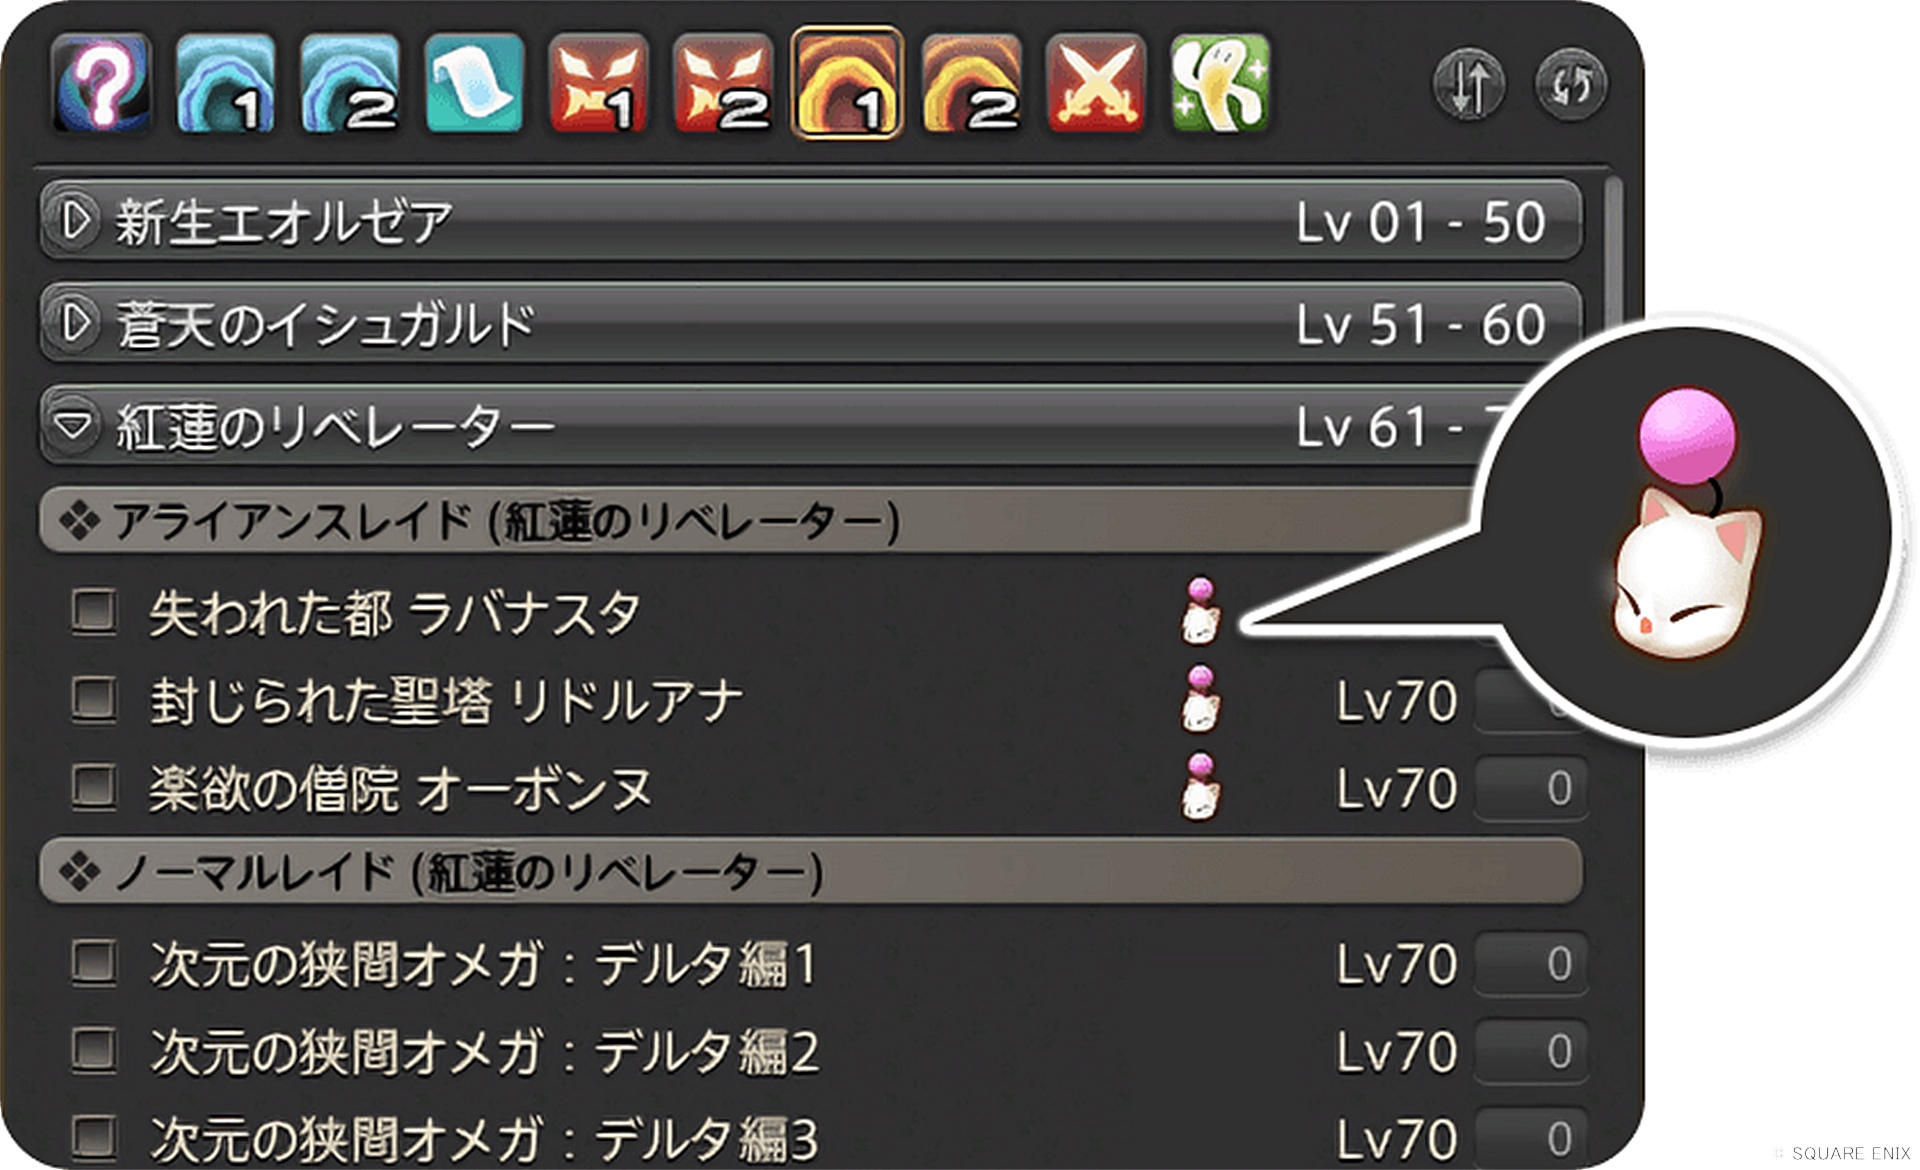Click the up-down arrows sort button
Viewport: 1920px width, 1170px height.
[1469, 84]
